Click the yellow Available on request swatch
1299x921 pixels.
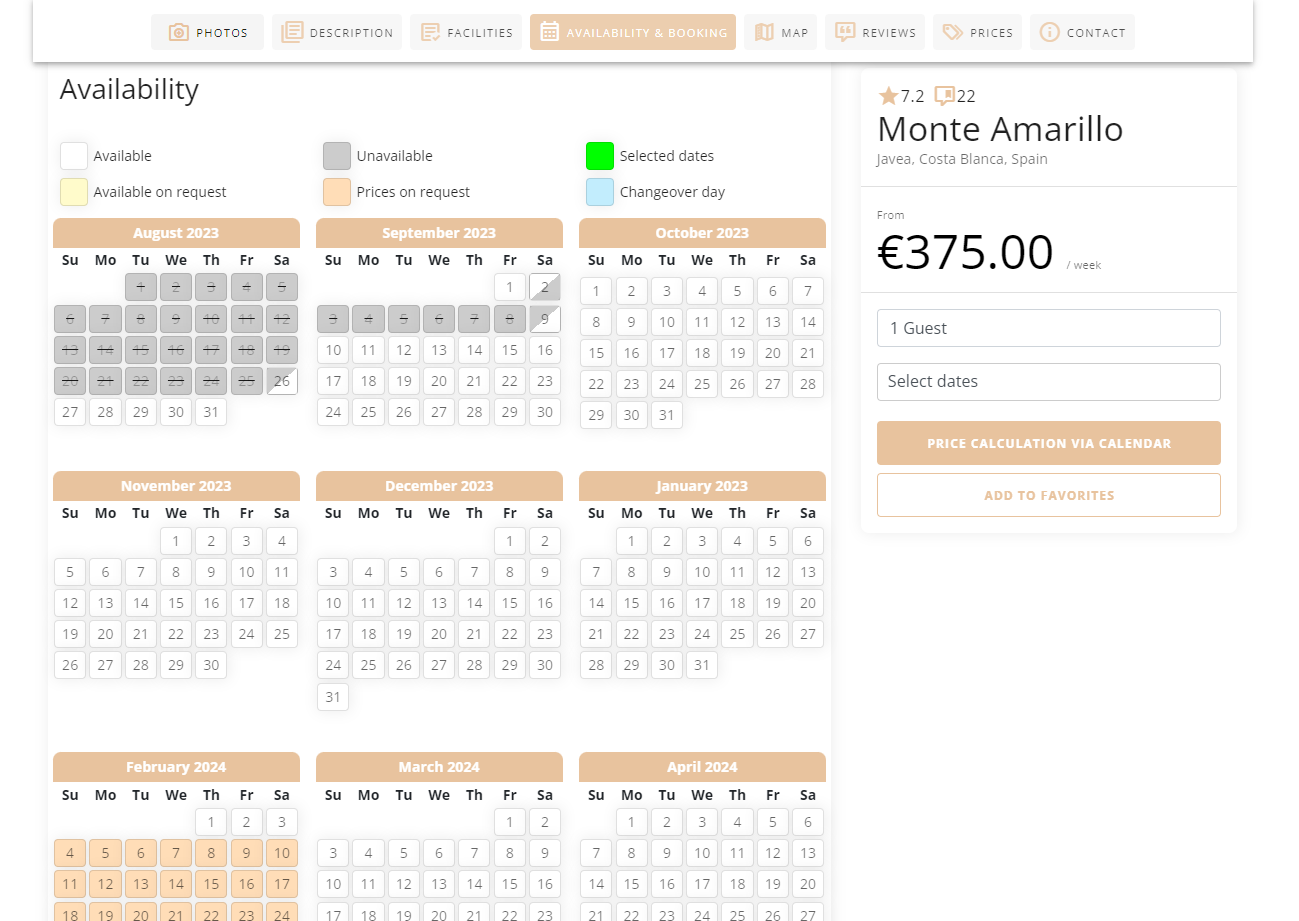point(74,192)
